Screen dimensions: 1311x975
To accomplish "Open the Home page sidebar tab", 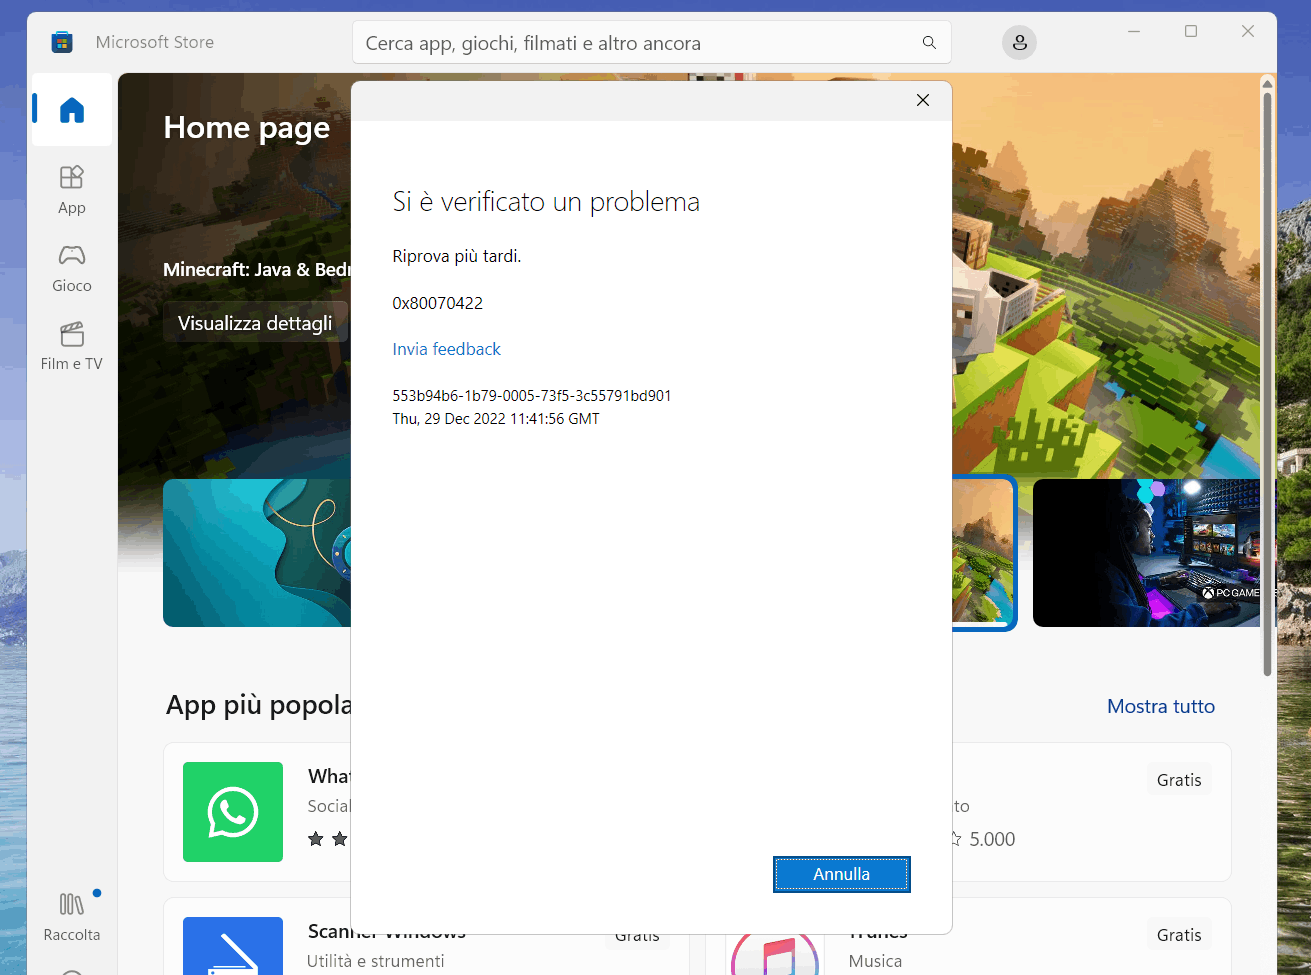I will point(72,110).
